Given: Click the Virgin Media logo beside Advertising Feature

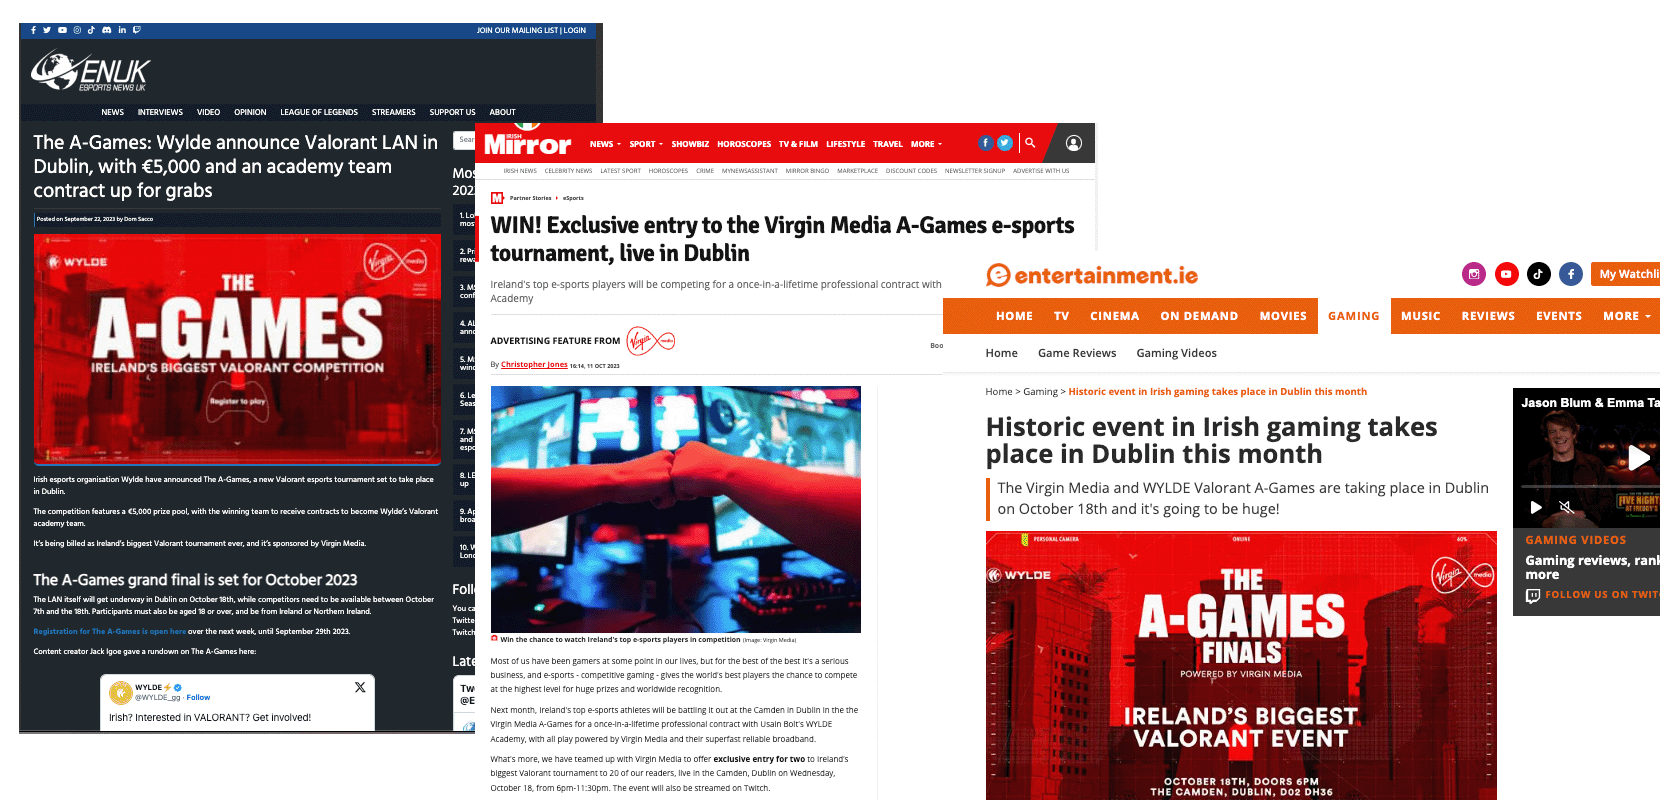Looking at the screenshot, I should click(x=651, y=341).
